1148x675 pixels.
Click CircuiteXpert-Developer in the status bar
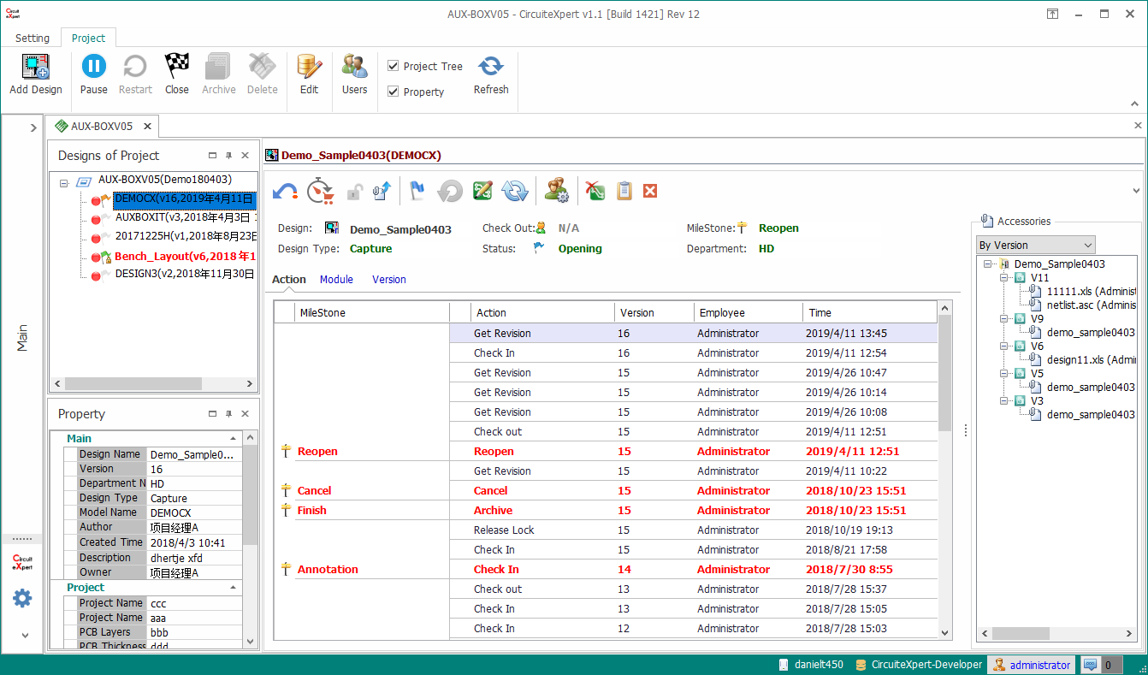pyautogui.click(x=919, y=665)
